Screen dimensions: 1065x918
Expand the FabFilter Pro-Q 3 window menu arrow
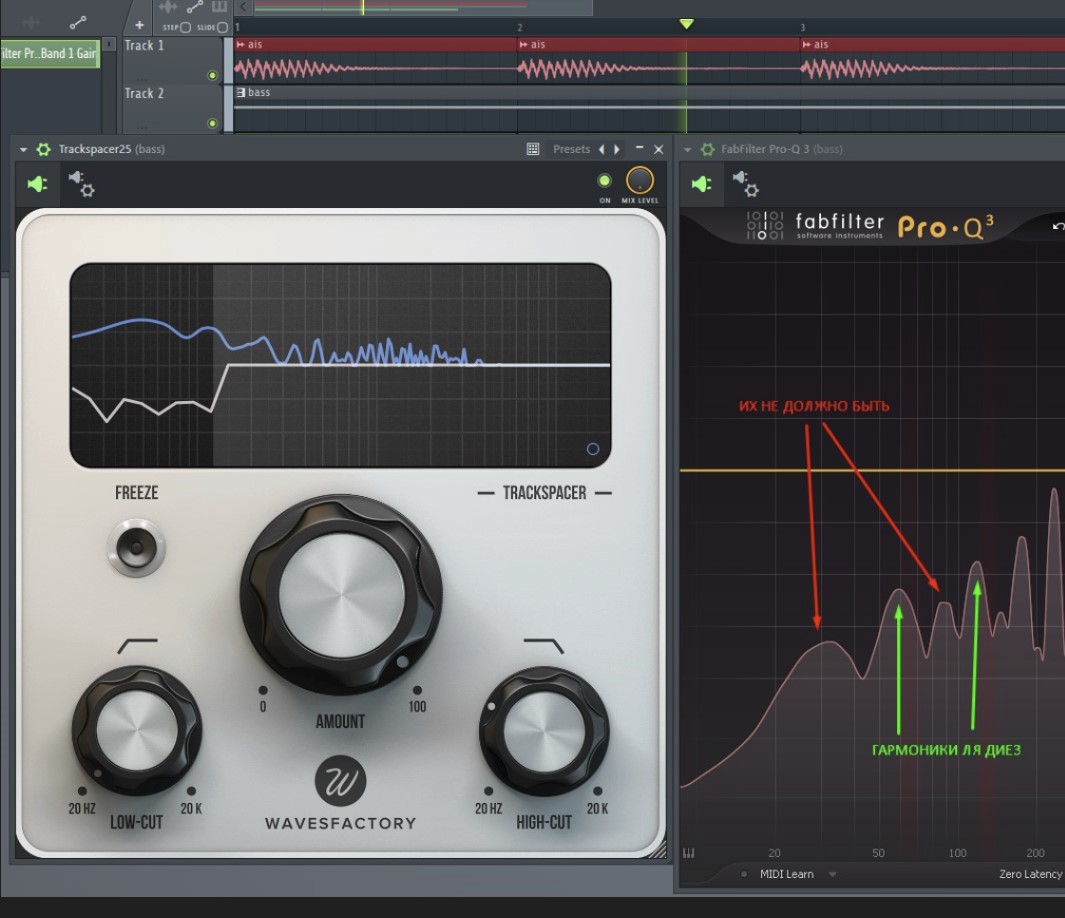[687, 149]
